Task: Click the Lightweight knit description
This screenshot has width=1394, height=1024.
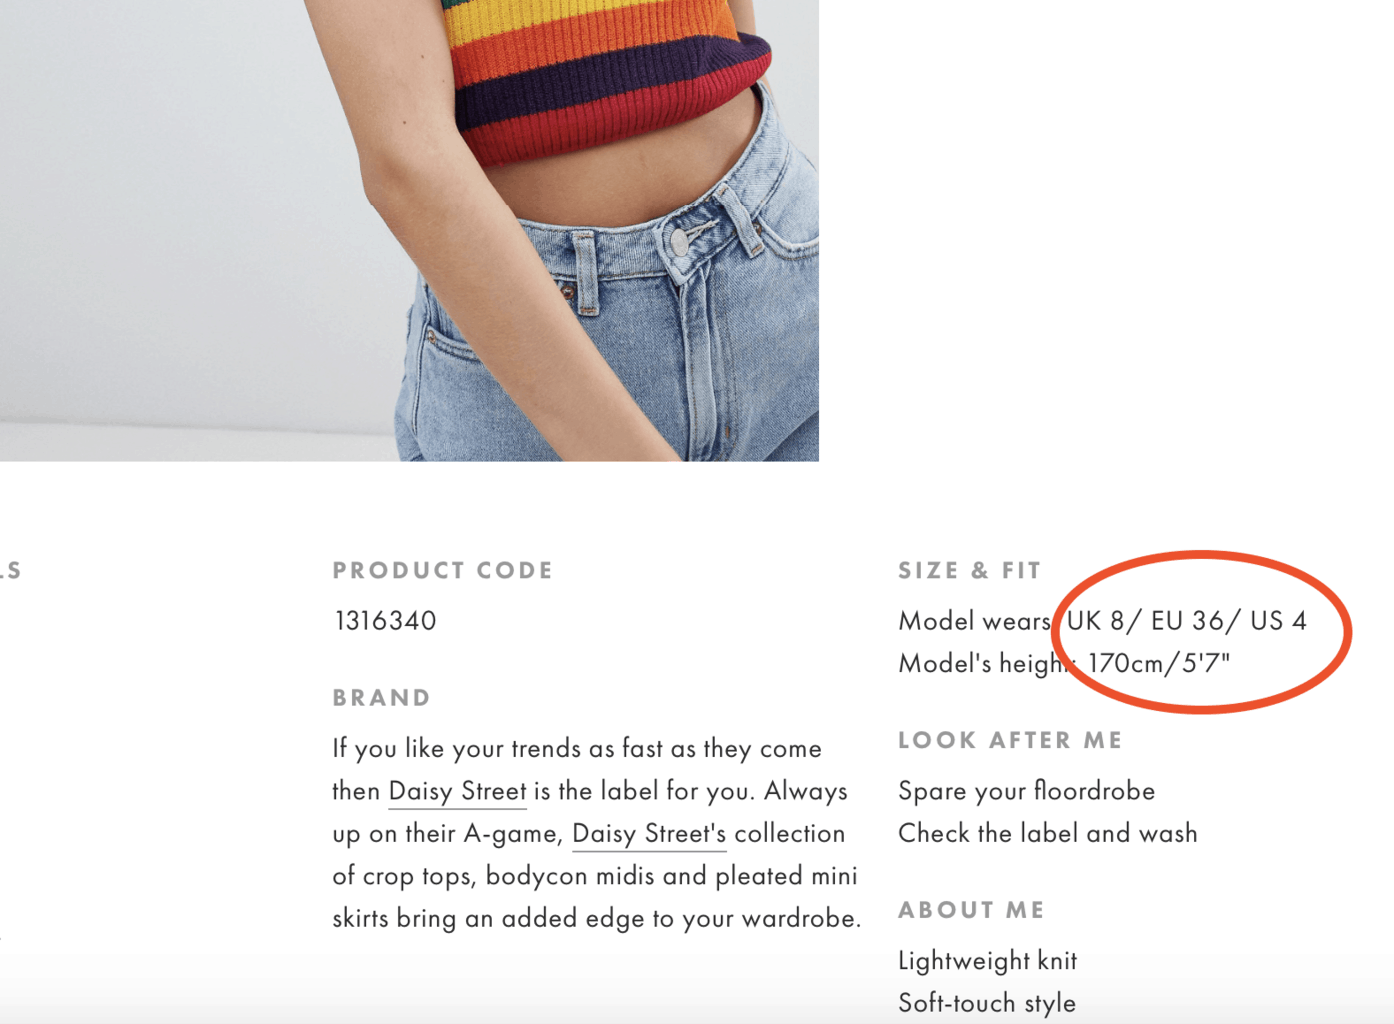Action: click(x=987, y=961)
